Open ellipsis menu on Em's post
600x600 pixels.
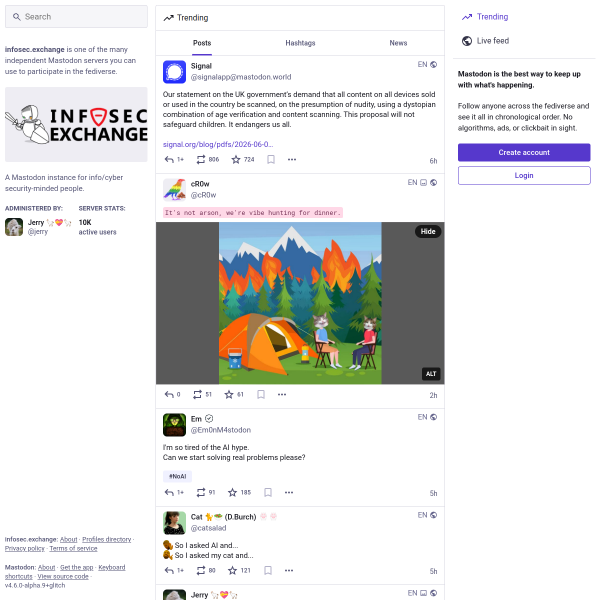(289, 492)
